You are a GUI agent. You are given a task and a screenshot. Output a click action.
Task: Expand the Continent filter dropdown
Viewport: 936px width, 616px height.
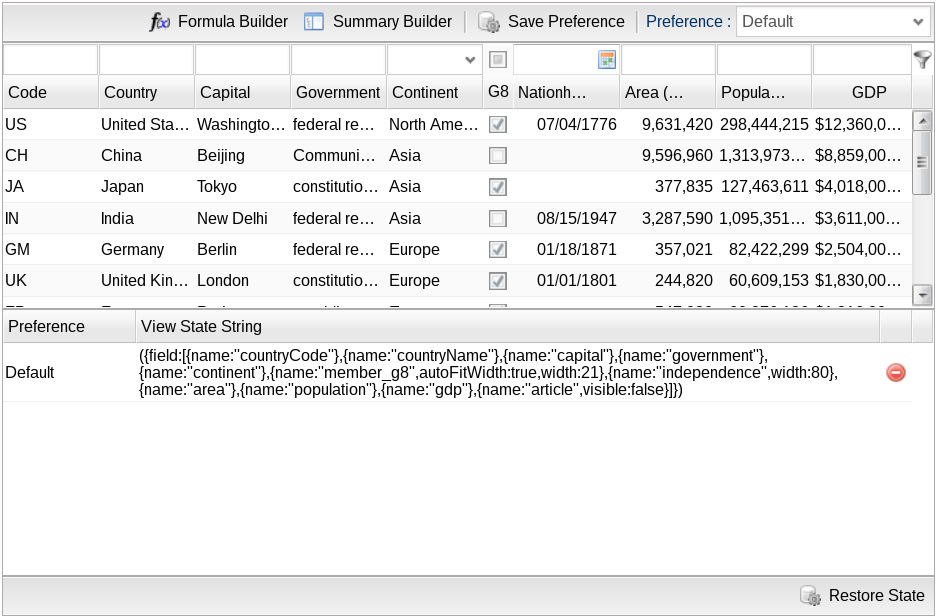(470, 60)
